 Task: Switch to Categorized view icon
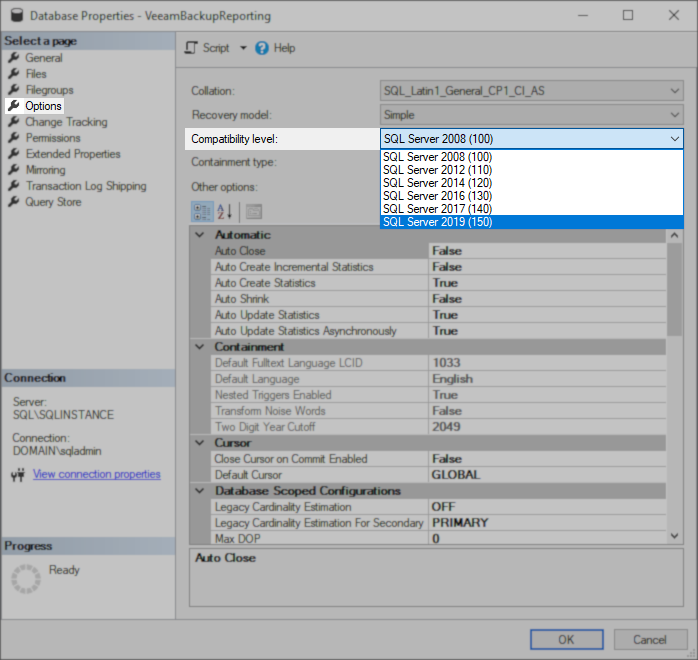[x=202, y=211]
